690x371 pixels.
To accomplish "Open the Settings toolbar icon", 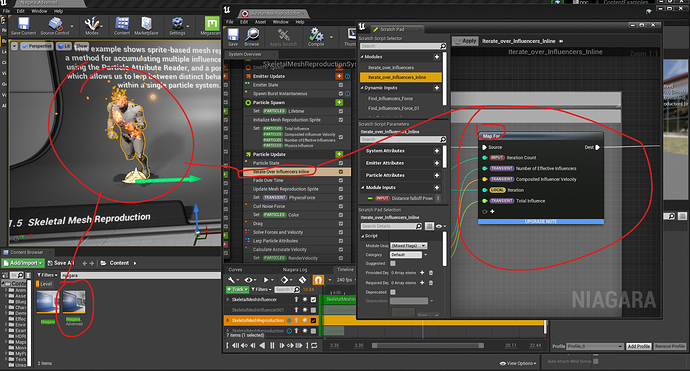I will point(177,26).
